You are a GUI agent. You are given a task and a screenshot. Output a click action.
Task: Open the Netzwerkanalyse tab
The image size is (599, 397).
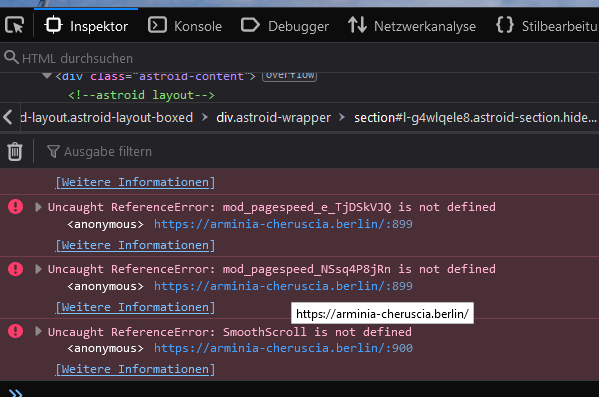click(412, 26)
